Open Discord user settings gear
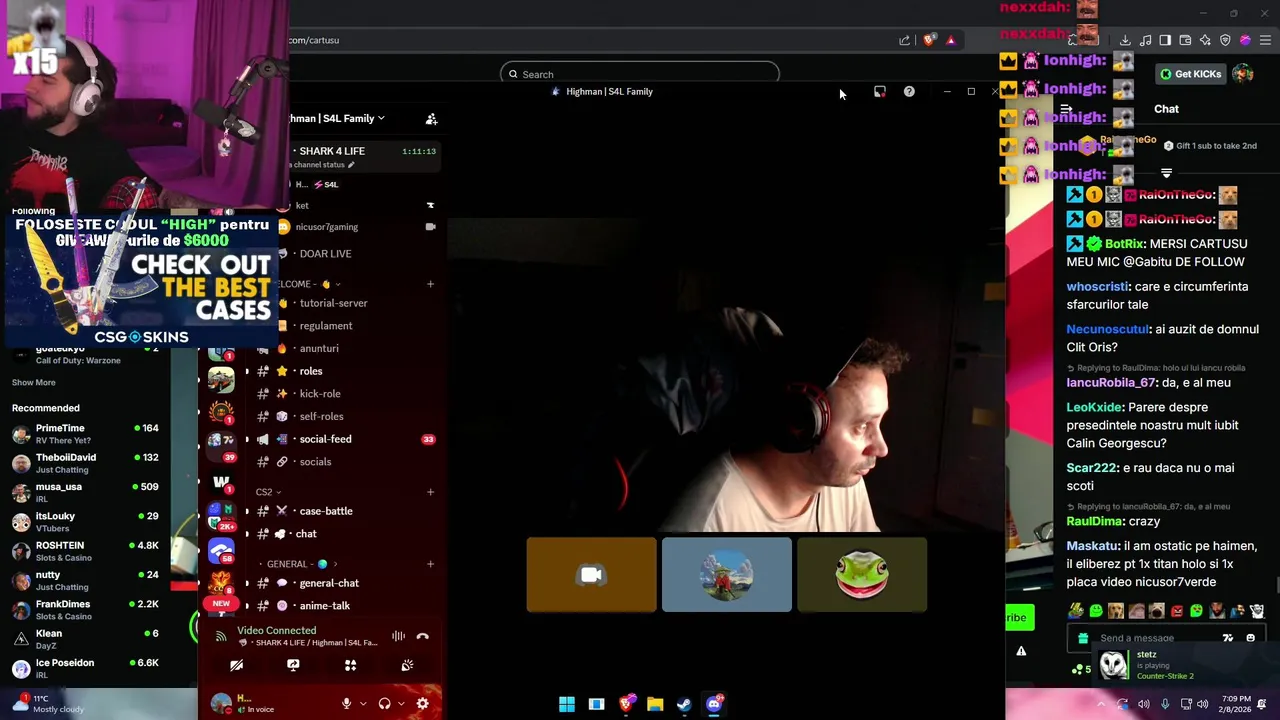This screenshot has height=720, width=1280. [x=422, y=704]
